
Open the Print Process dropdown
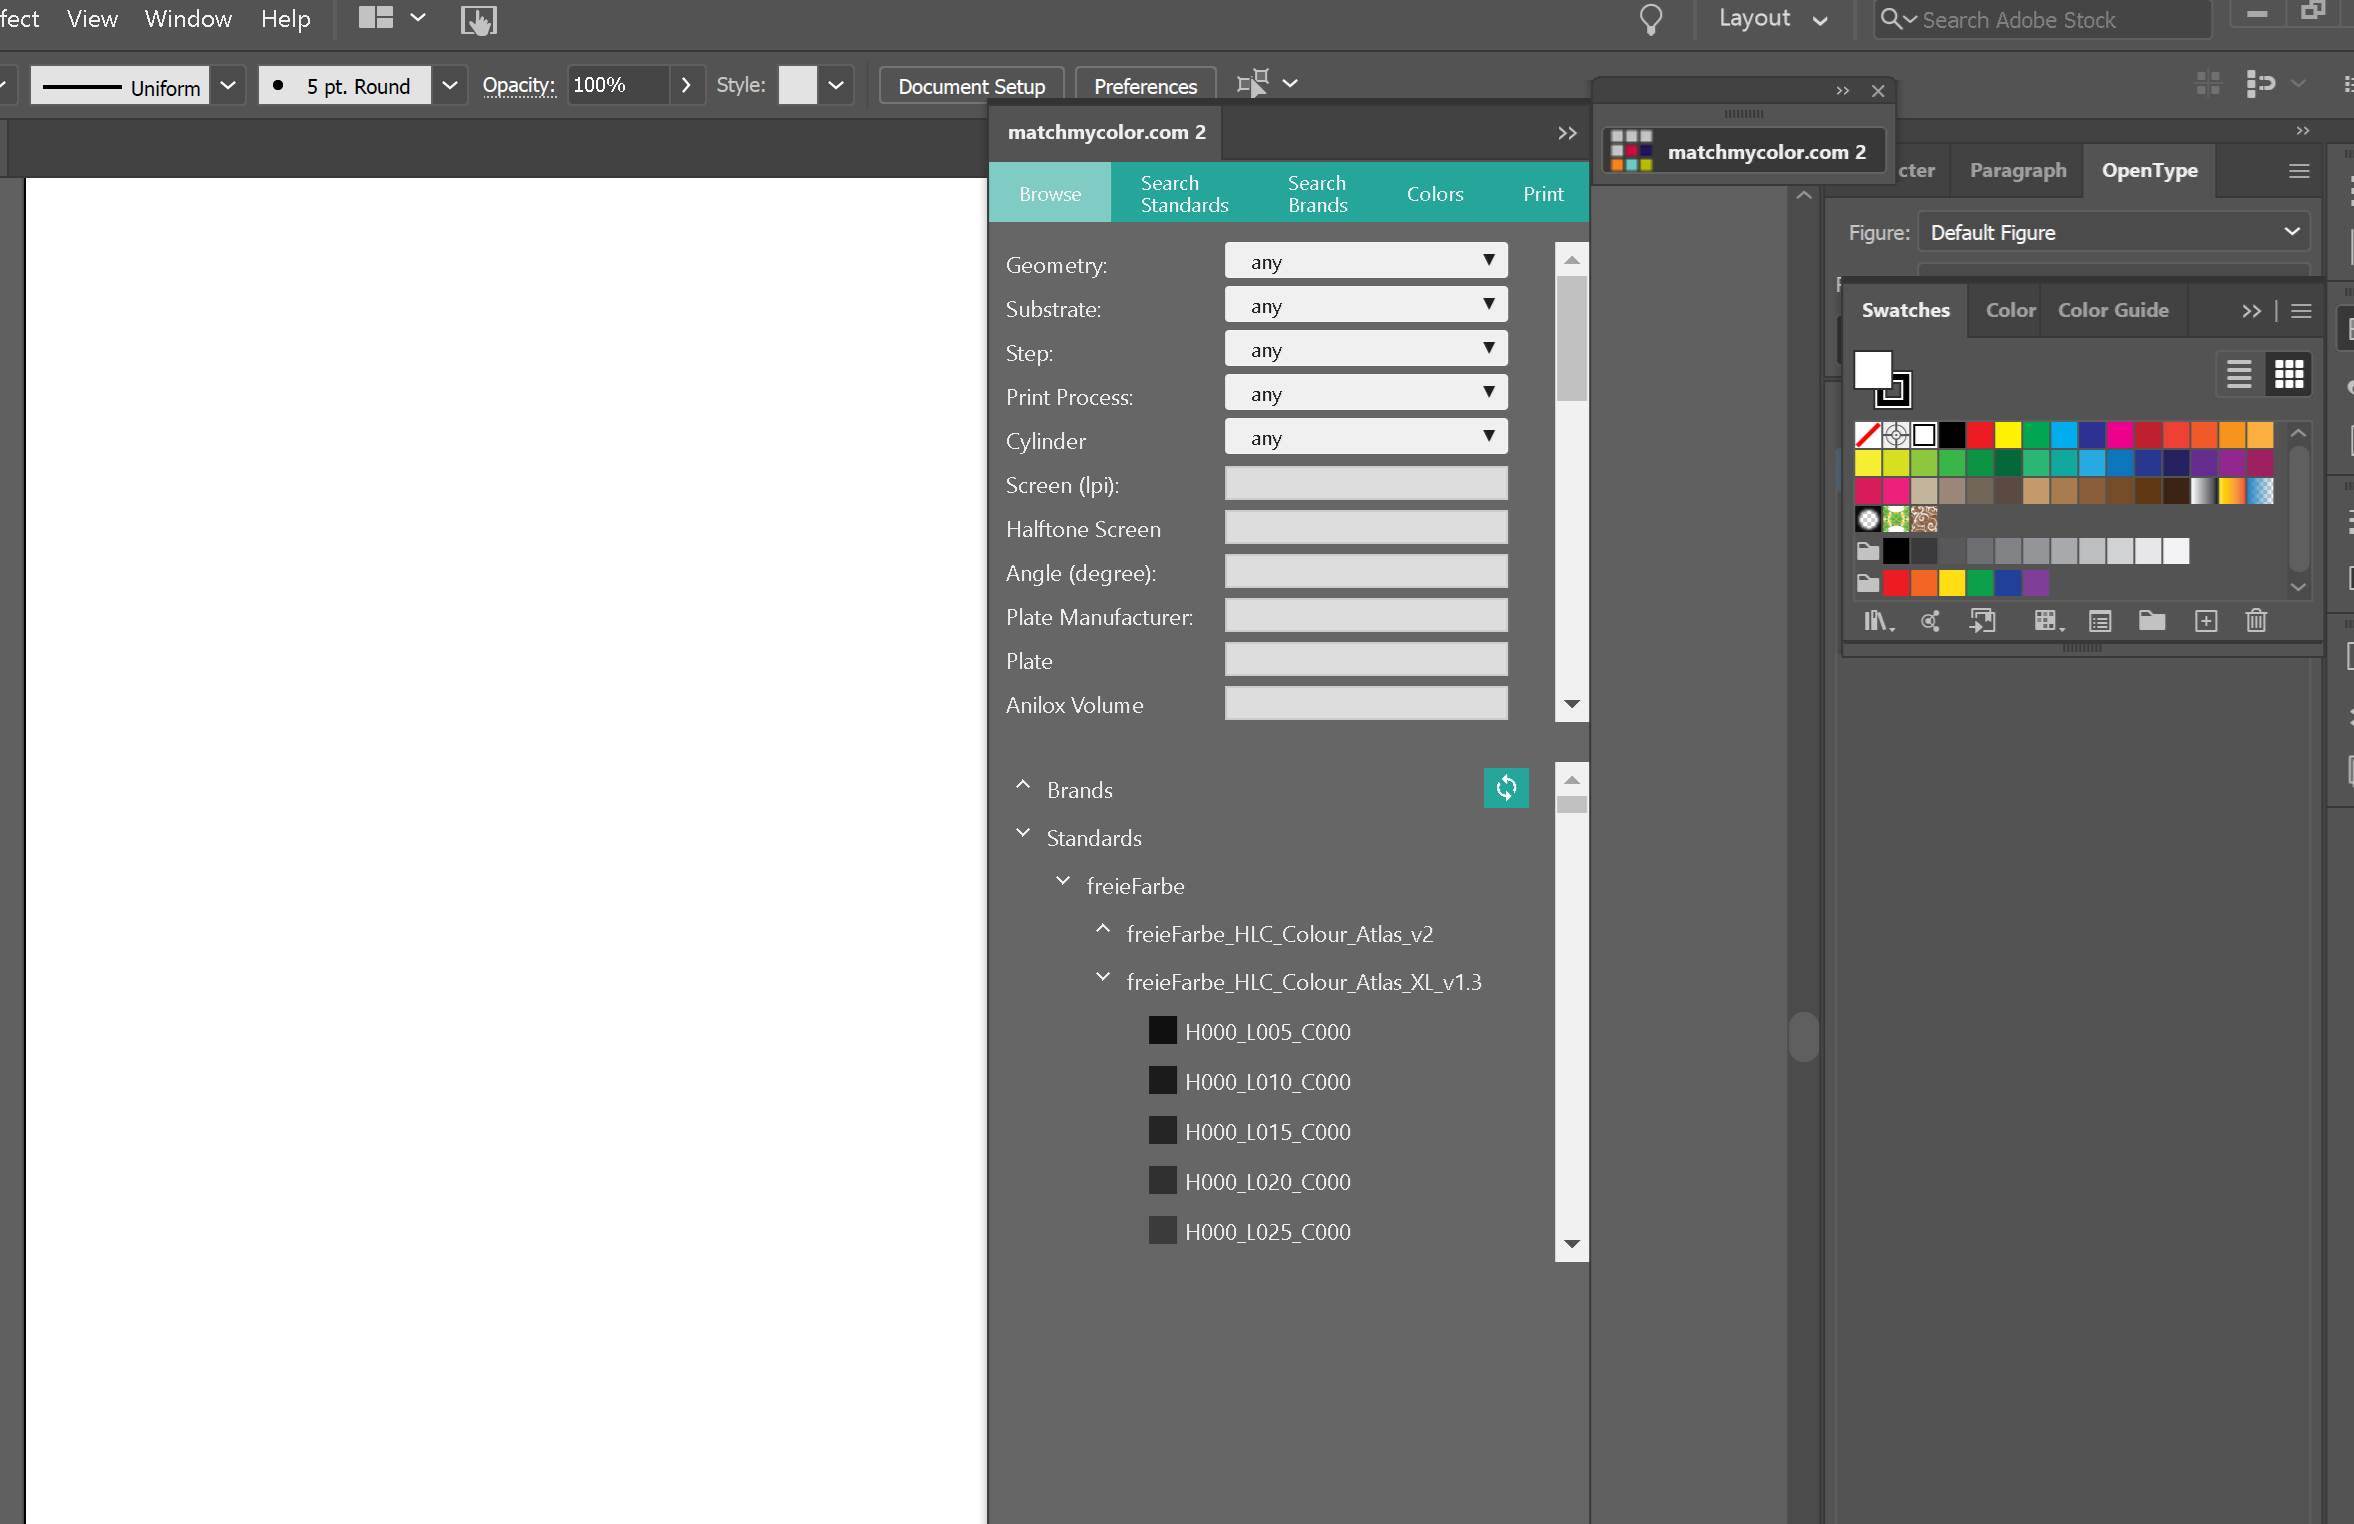[x=1366, y=393]
